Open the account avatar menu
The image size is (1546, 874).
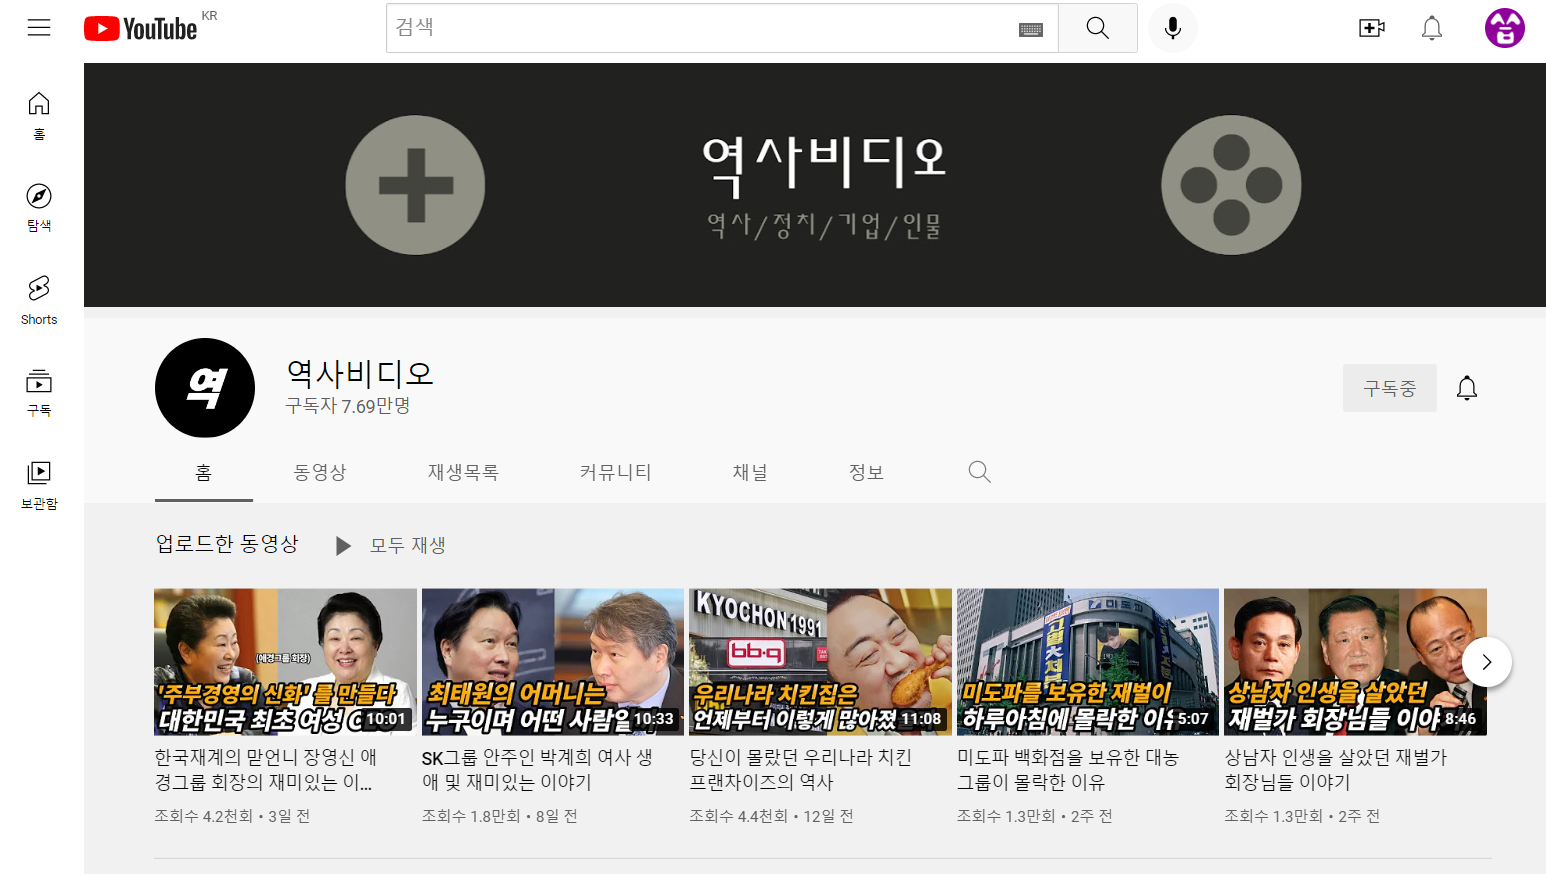tap(1505, 28)
